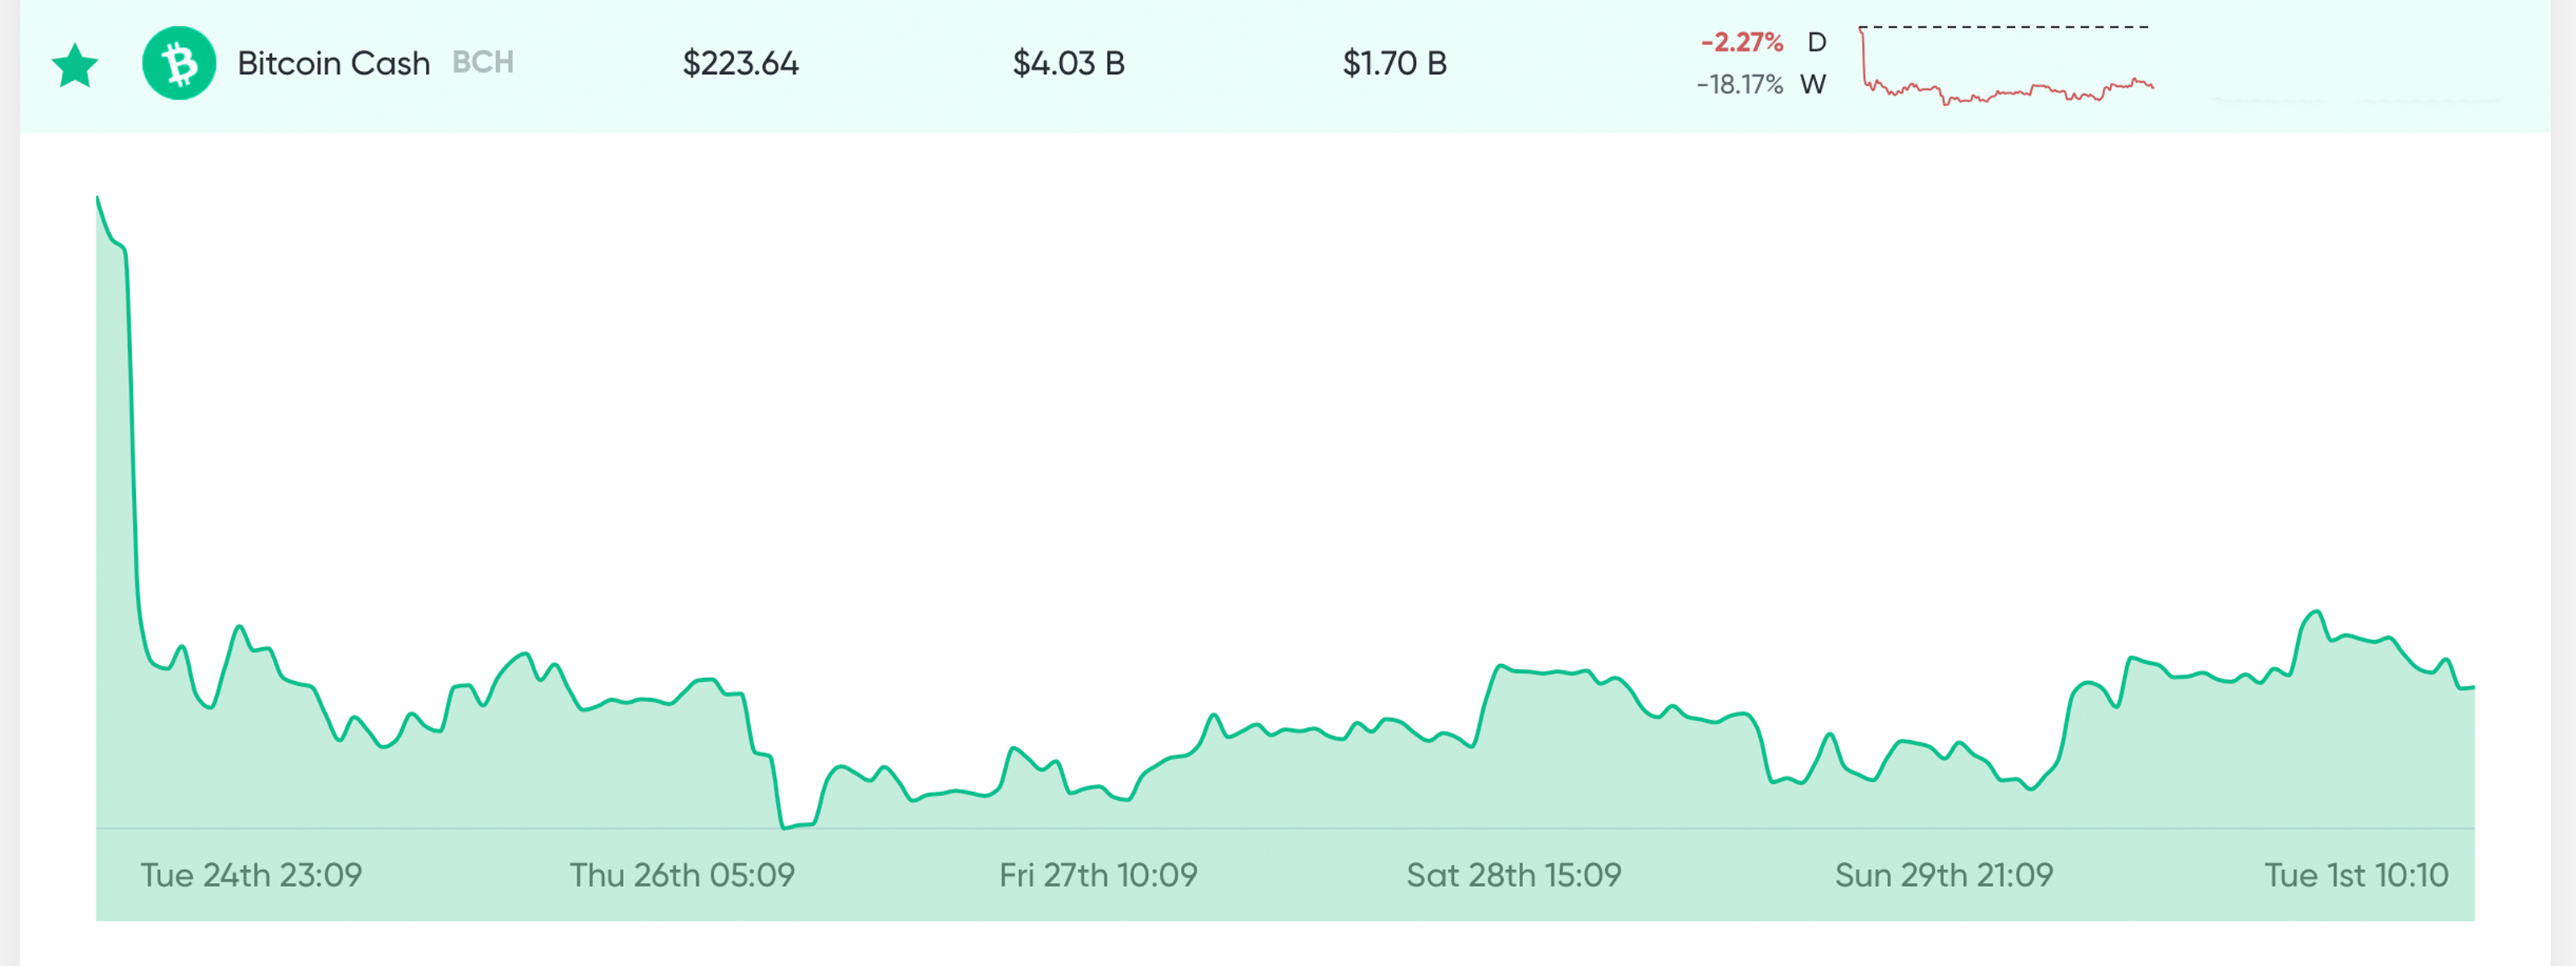Click the BCH ticker label
This screenshot has width=2576, height=966.
pyautogui.click(x=483, y=63)
